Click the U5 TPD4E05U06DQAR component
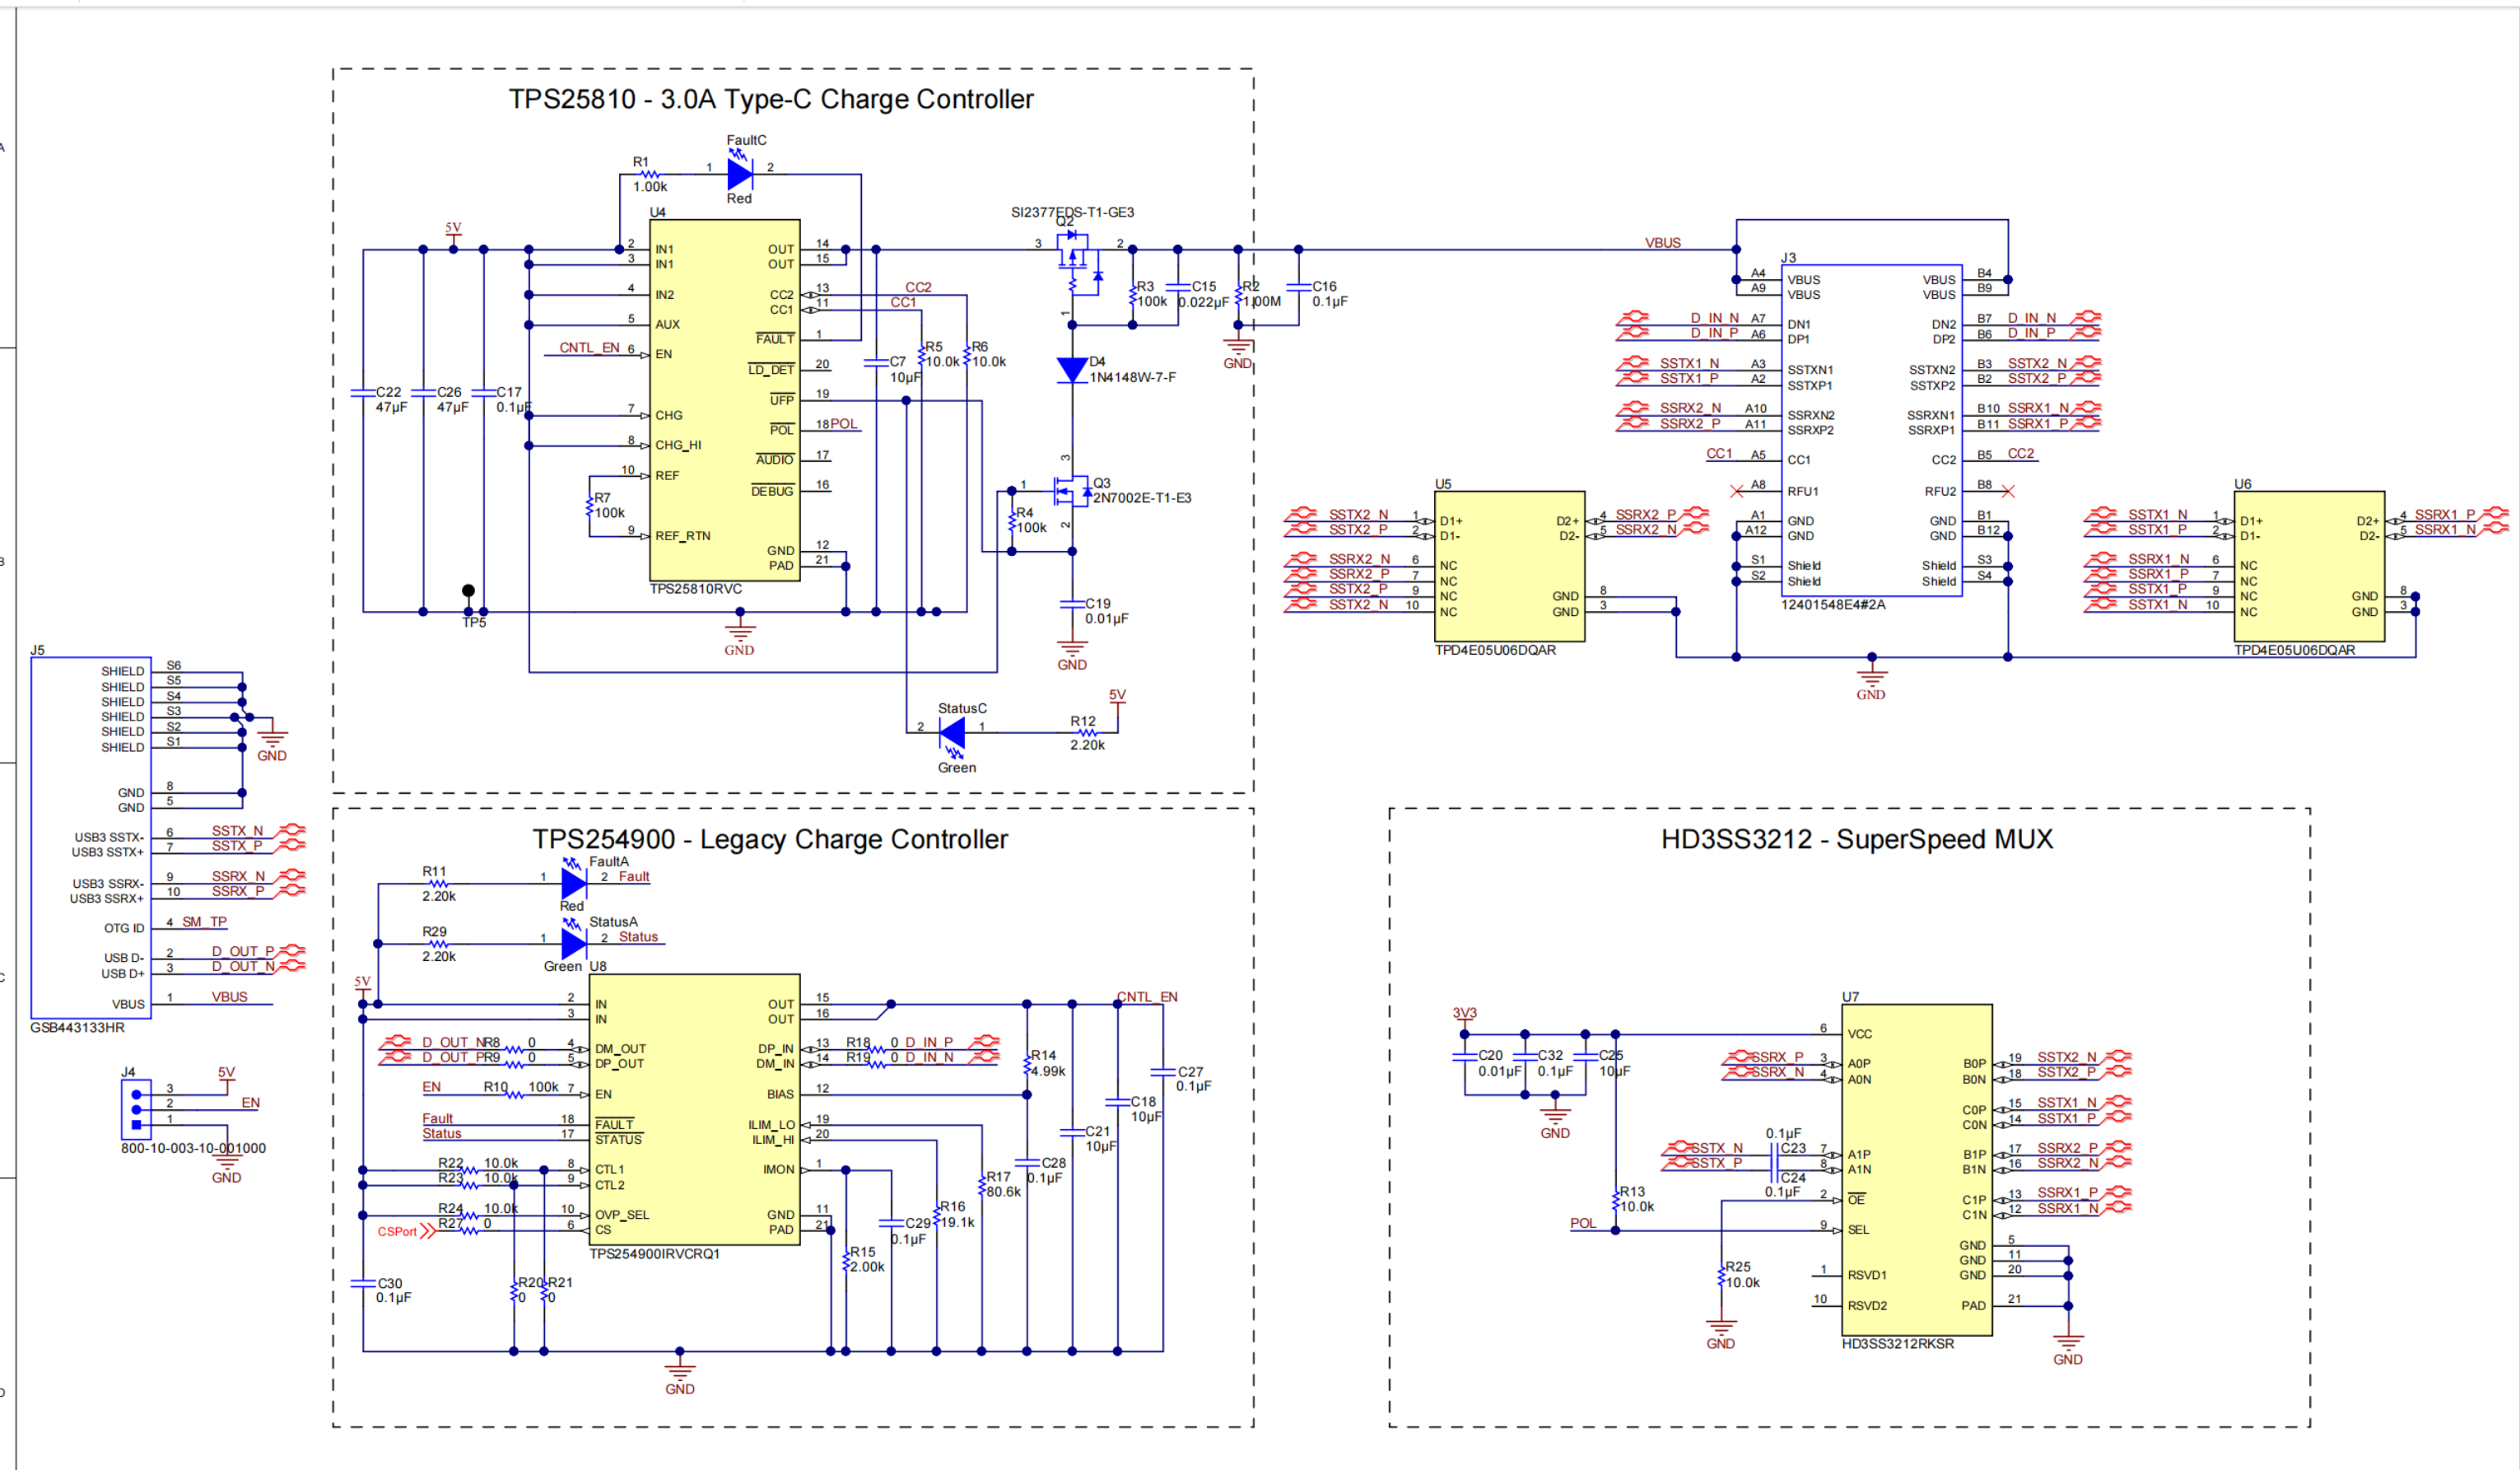This screenshot has height=1470, width=2520. 1509,566
